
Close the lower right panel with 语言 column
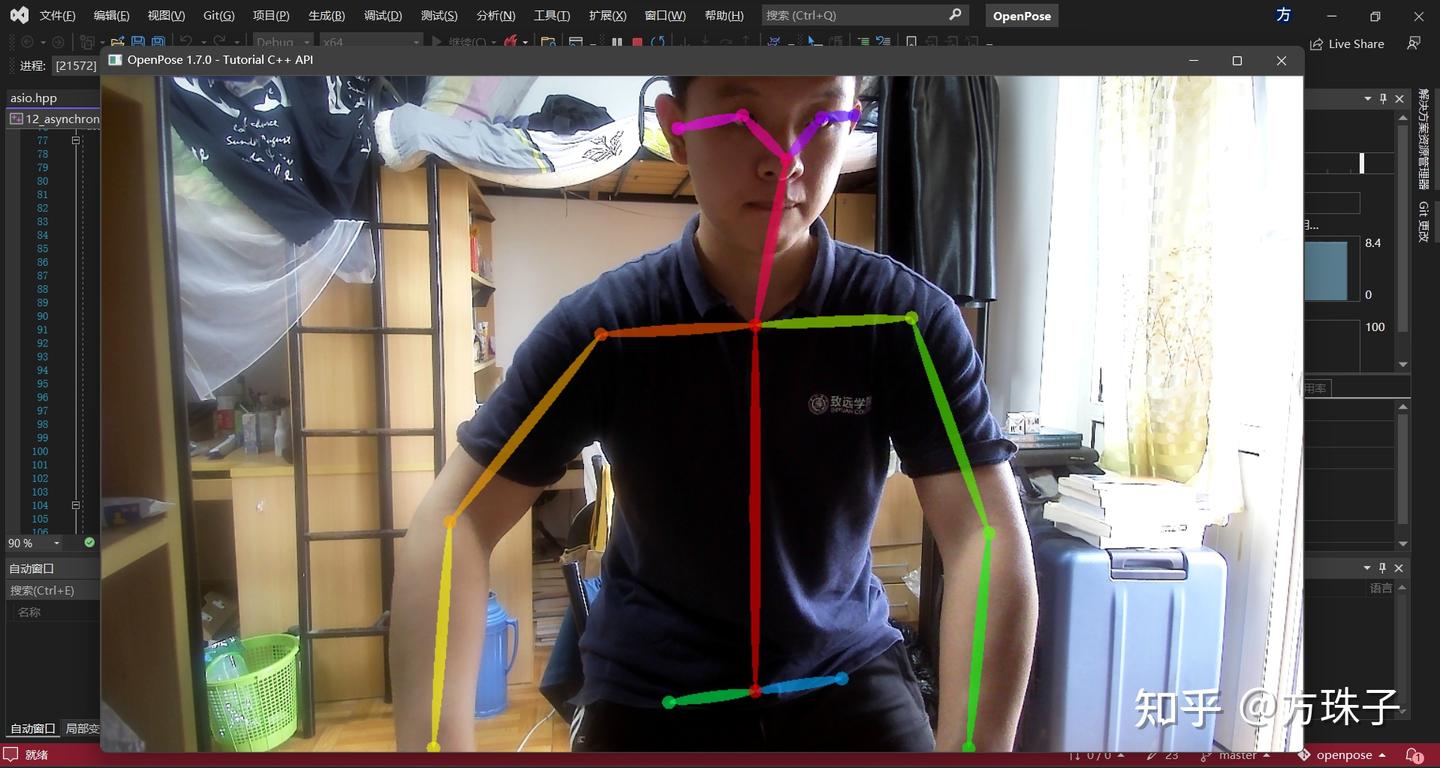click(1399, 568)
